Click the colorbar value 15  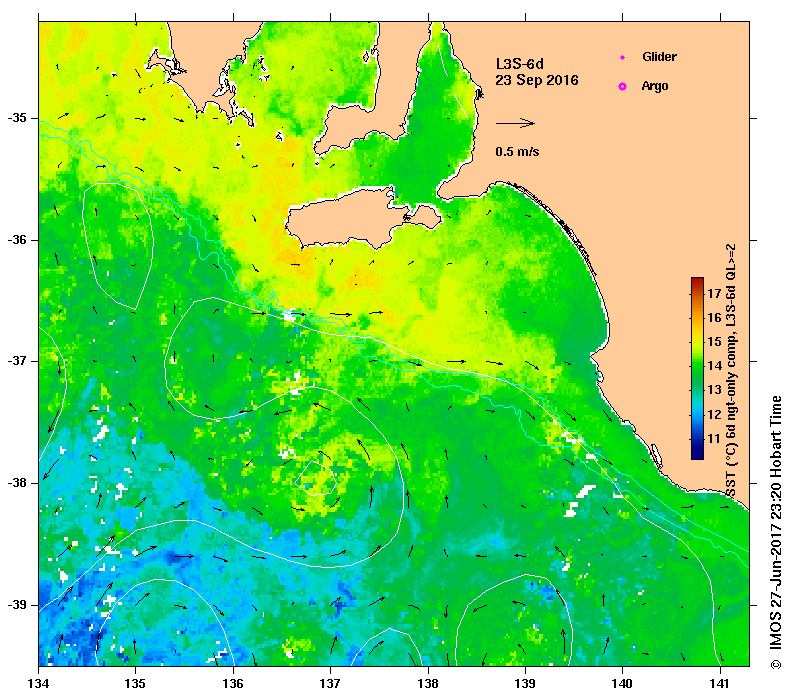(x=714, y=341)
